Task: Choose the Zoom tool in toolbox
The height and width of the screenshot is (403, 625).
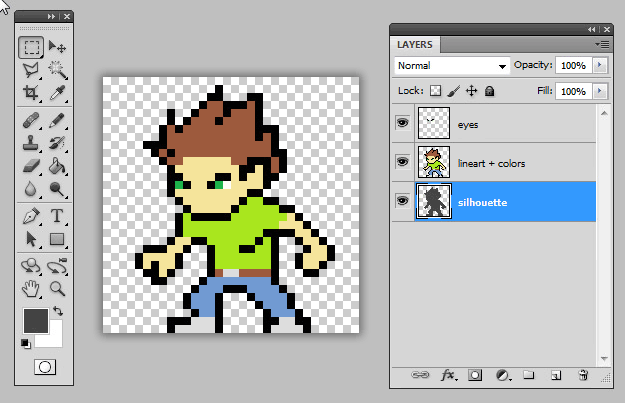Action: [57, 288]
